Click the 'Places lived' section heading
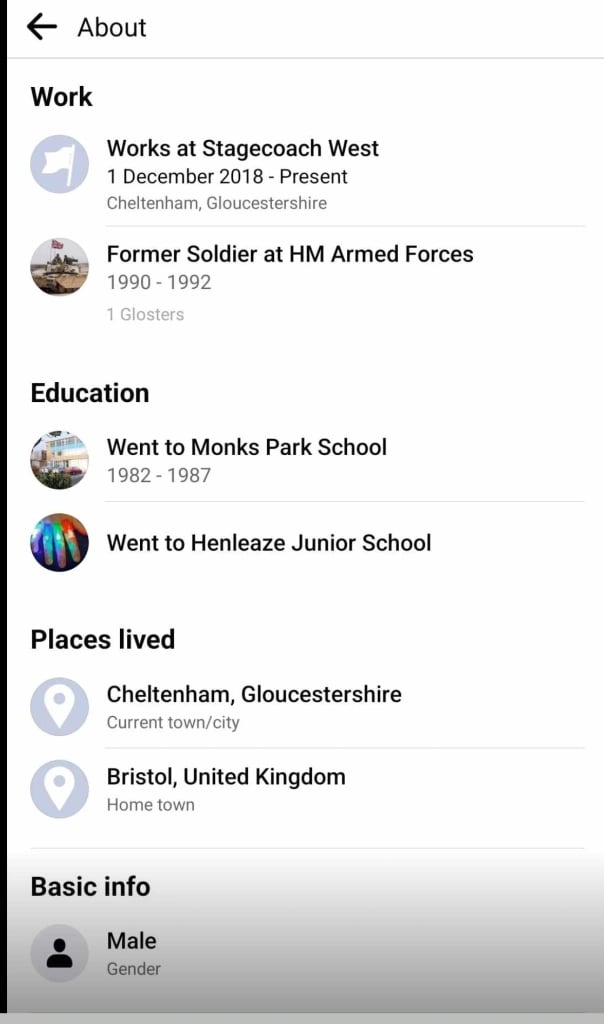 [103, 639]
